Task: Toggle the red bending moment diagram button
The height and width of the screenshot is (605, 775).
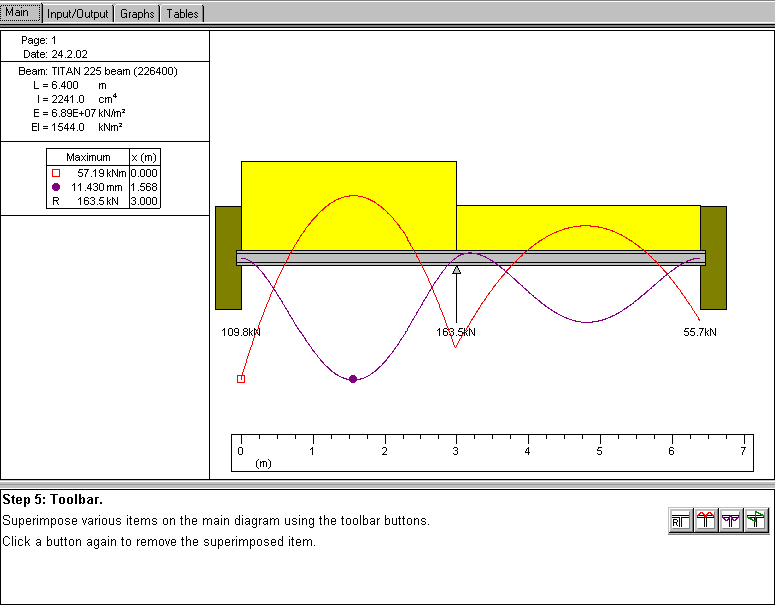Action: pyautogui.click(x=706, y=520)
